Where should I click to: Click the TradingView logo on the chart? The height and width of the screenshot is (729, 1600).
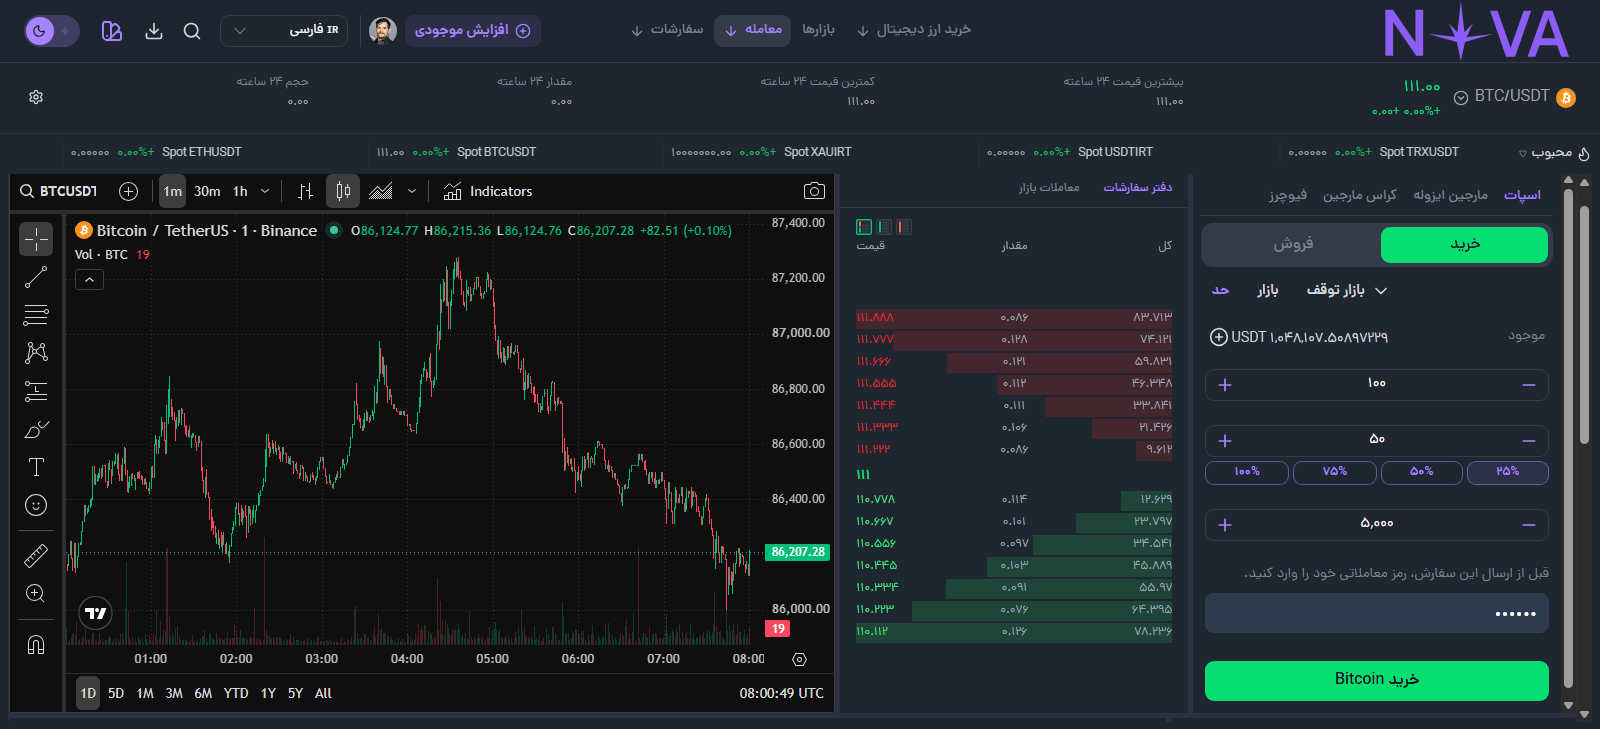96,613
